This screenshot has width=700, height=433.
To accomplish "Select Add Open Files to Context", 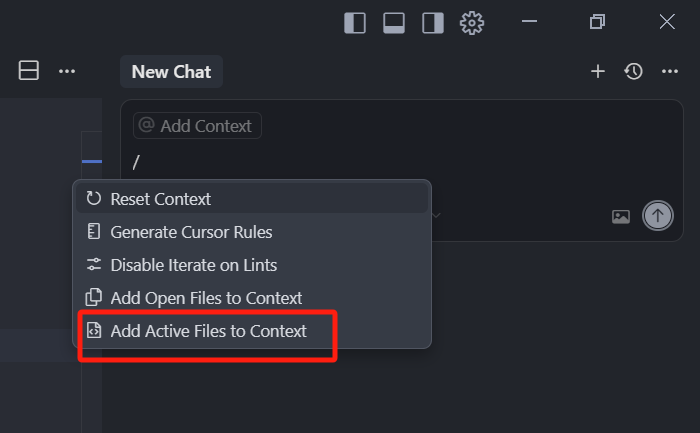I will [252, 298].
